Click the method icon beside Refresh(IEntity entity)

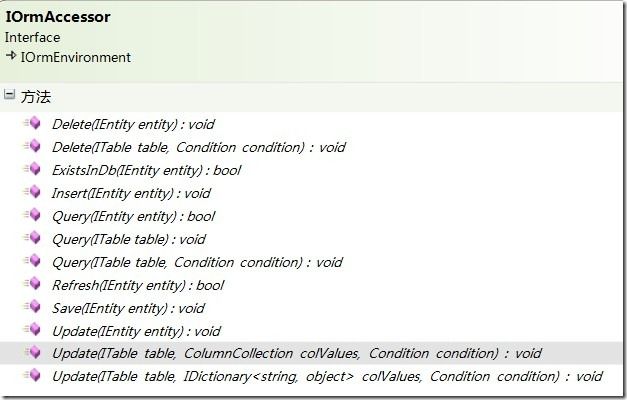click(32, 284)
